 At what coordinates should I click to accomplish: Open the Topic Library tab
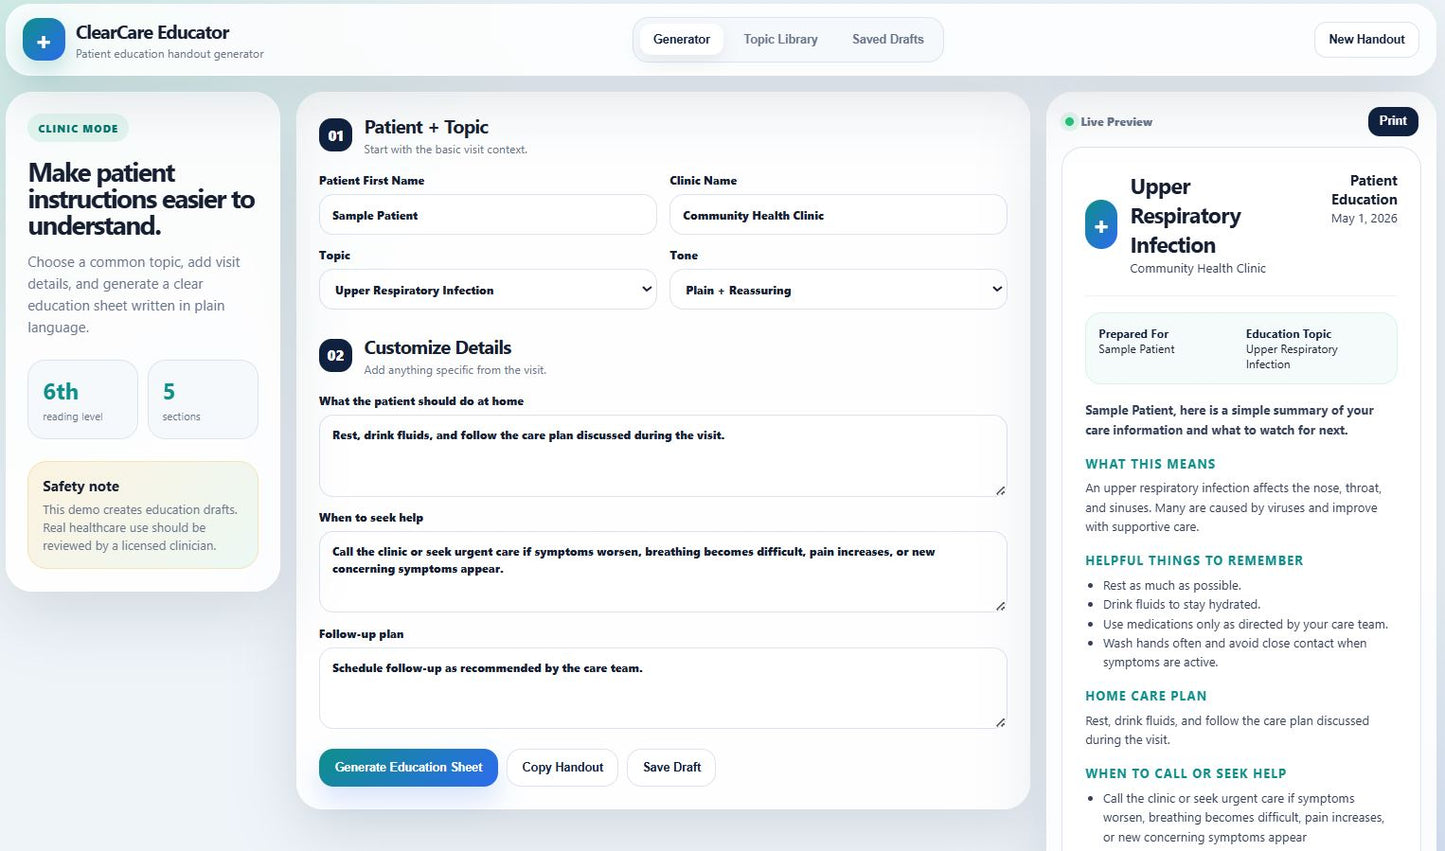[x=780, y=40]
